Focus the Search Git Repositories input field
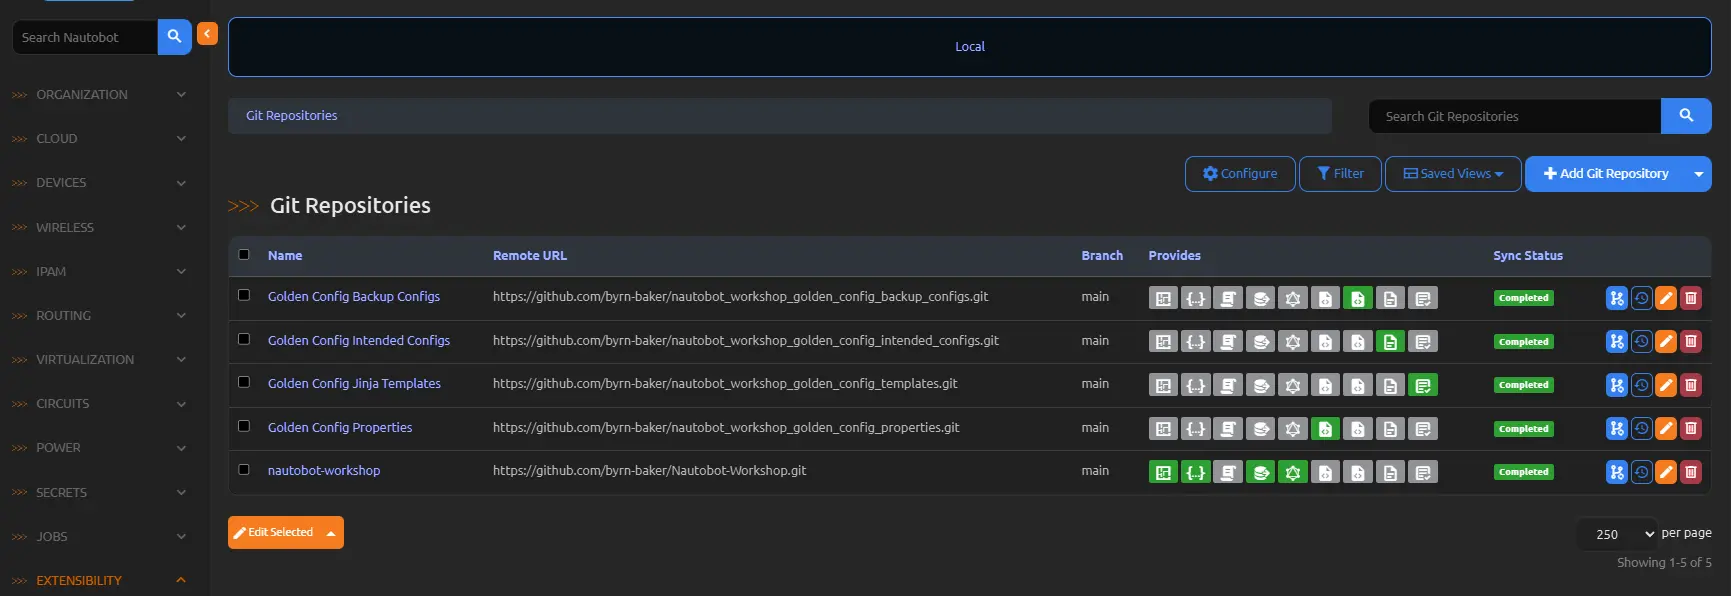Viewport: 1731px width, 596px height. [1515, 116]
